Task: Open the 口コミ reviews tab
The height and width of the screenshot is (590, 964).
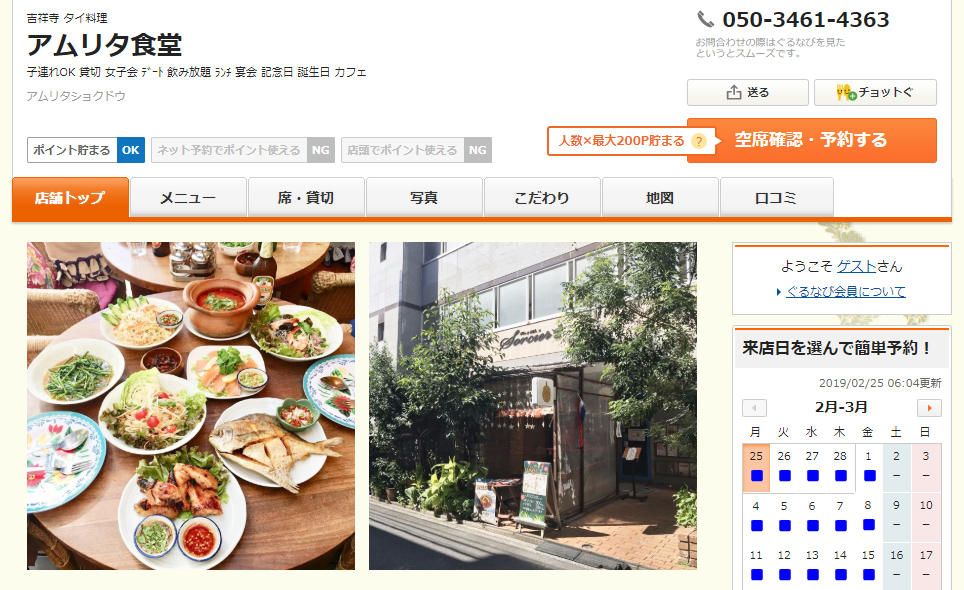Action: [776, 198]
